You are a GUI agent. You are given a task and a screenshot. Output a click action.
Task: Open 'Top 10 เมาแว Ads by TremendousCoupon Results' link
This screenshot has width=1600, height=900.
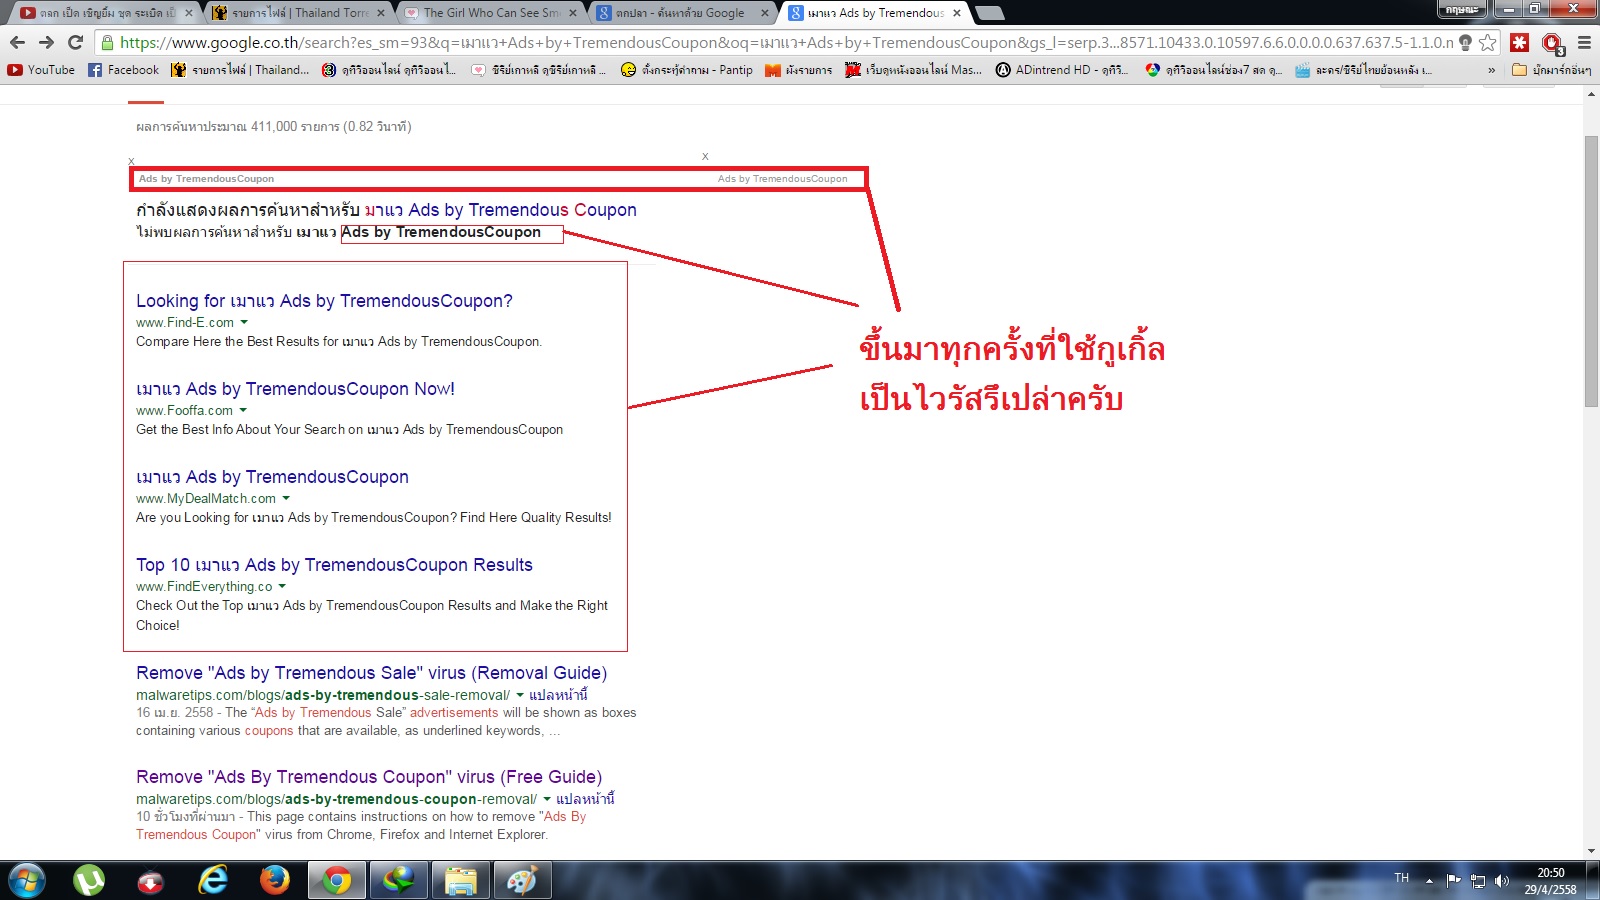[x=334, y=565]
